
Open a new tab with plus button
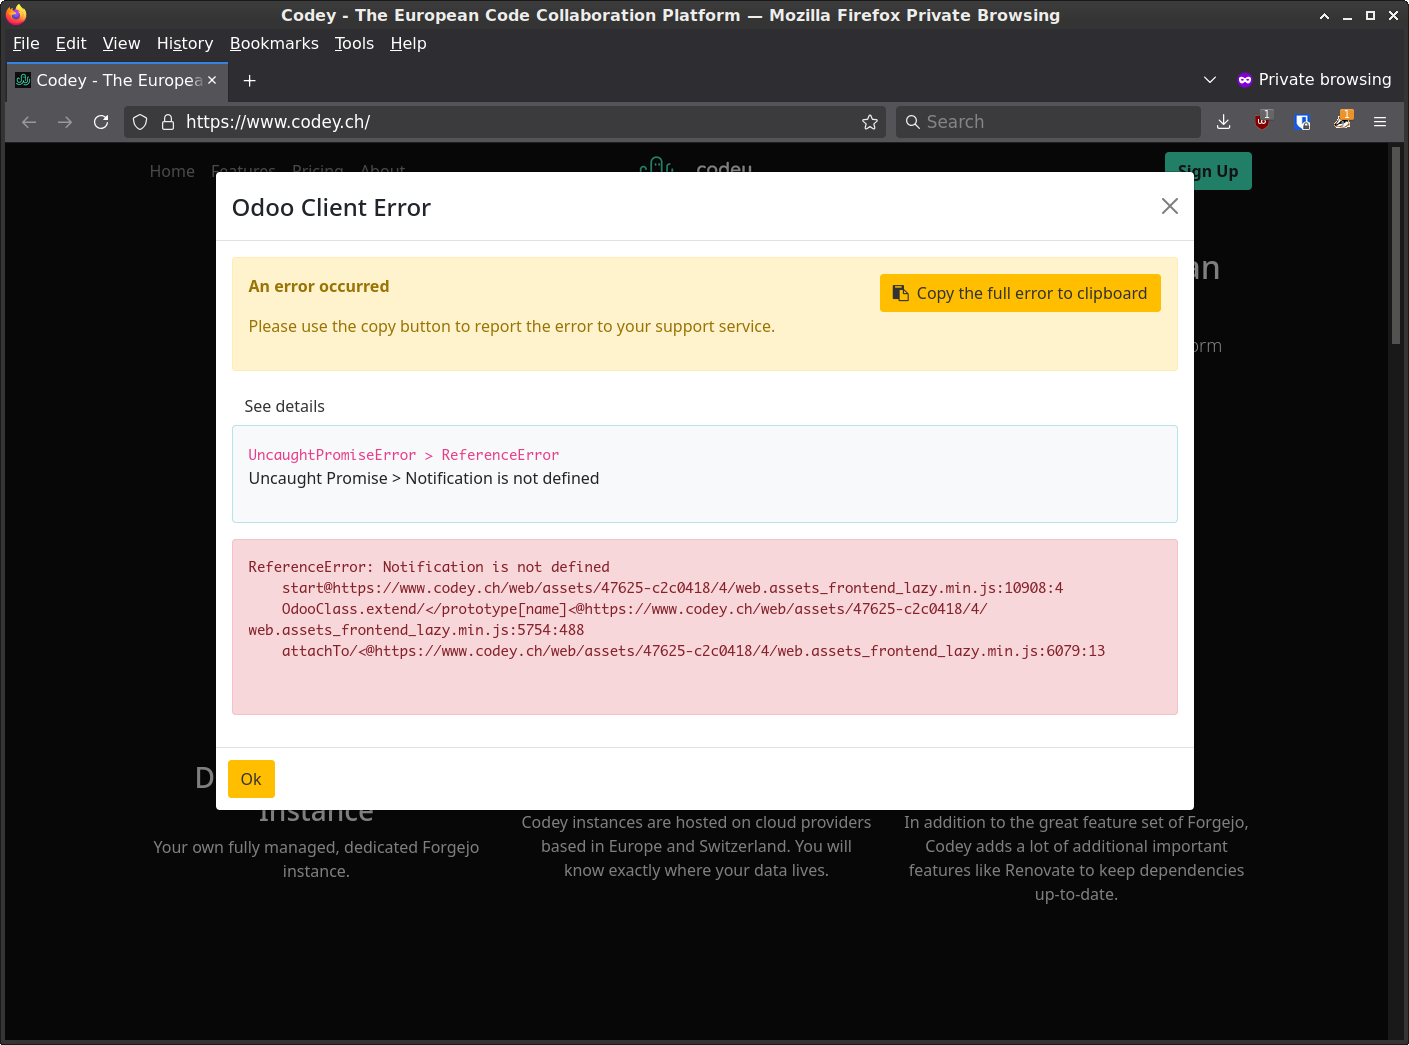click(250, 80)
